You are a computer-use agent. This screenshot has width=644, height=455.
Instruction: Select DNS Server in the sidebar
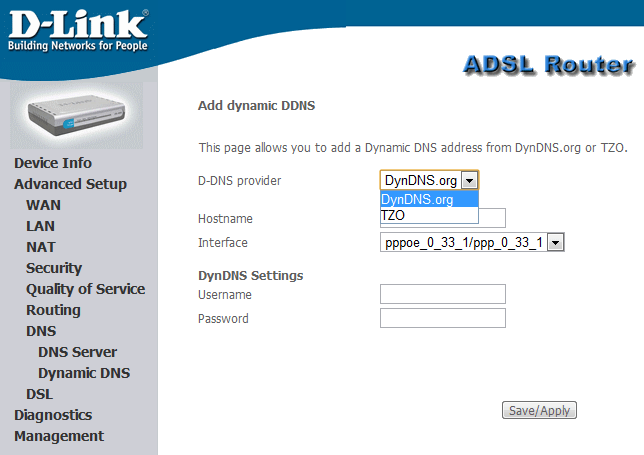(x=77, y=352)
